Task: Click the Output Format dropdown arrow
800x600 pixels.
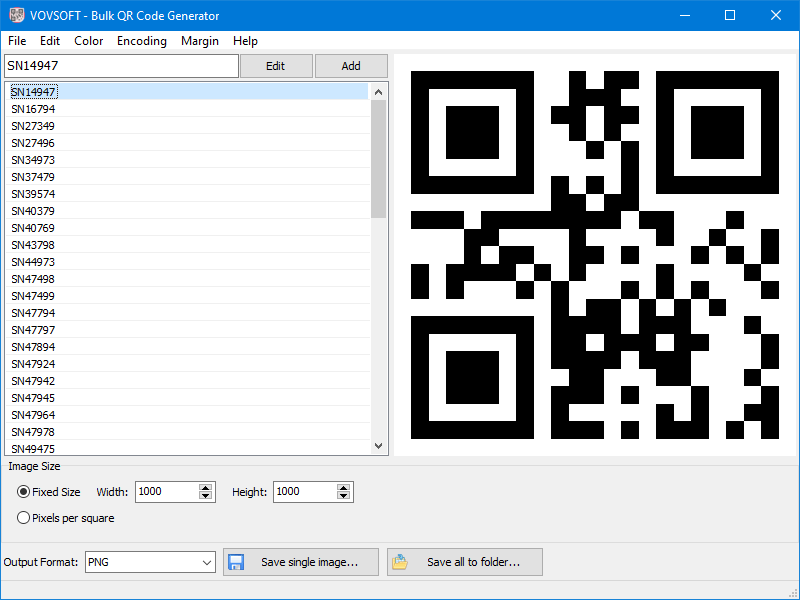Action: pyautogui.click(x=207, y=562)
